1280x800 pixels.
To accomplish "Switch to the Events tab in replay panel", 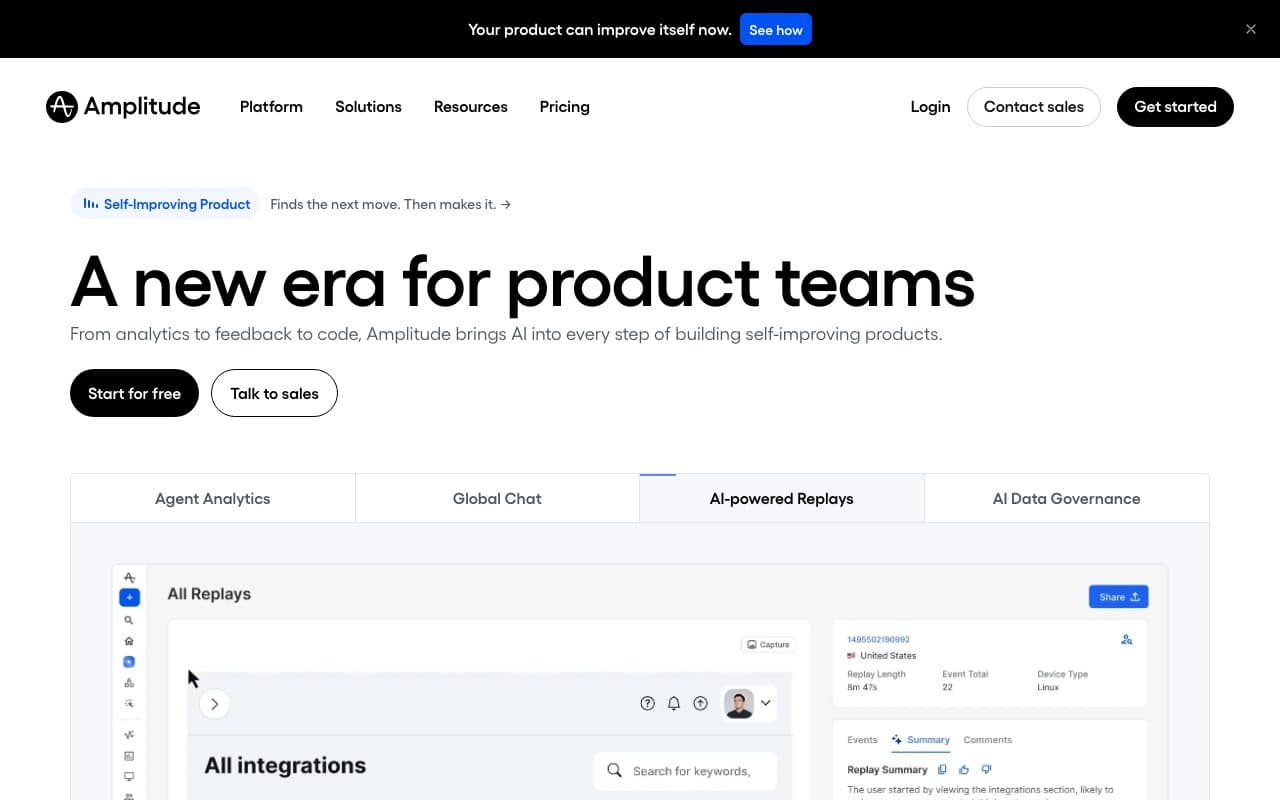I will (x=862, y=740).
